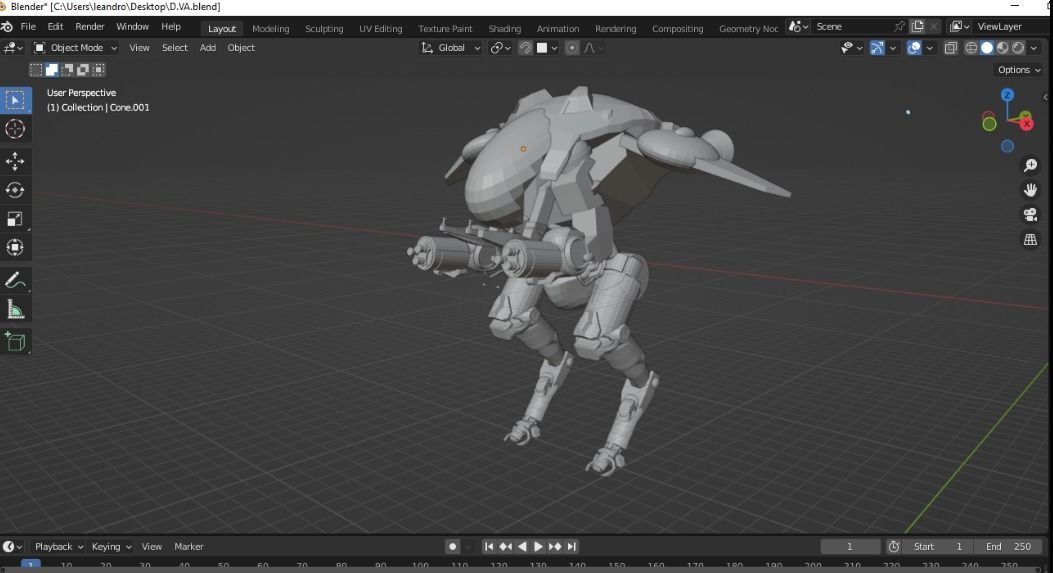Image resolution: width=1053 pixels, height=573 pixels.
Task: Open the viewport Add menu
Action: [x=208, y=48]
